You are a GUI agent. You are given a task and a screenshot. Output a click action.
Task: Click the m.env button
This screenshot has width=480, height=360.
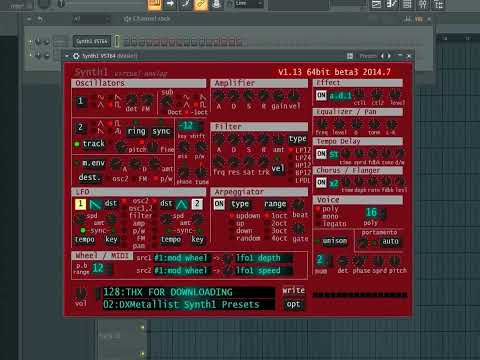point(93,163)
